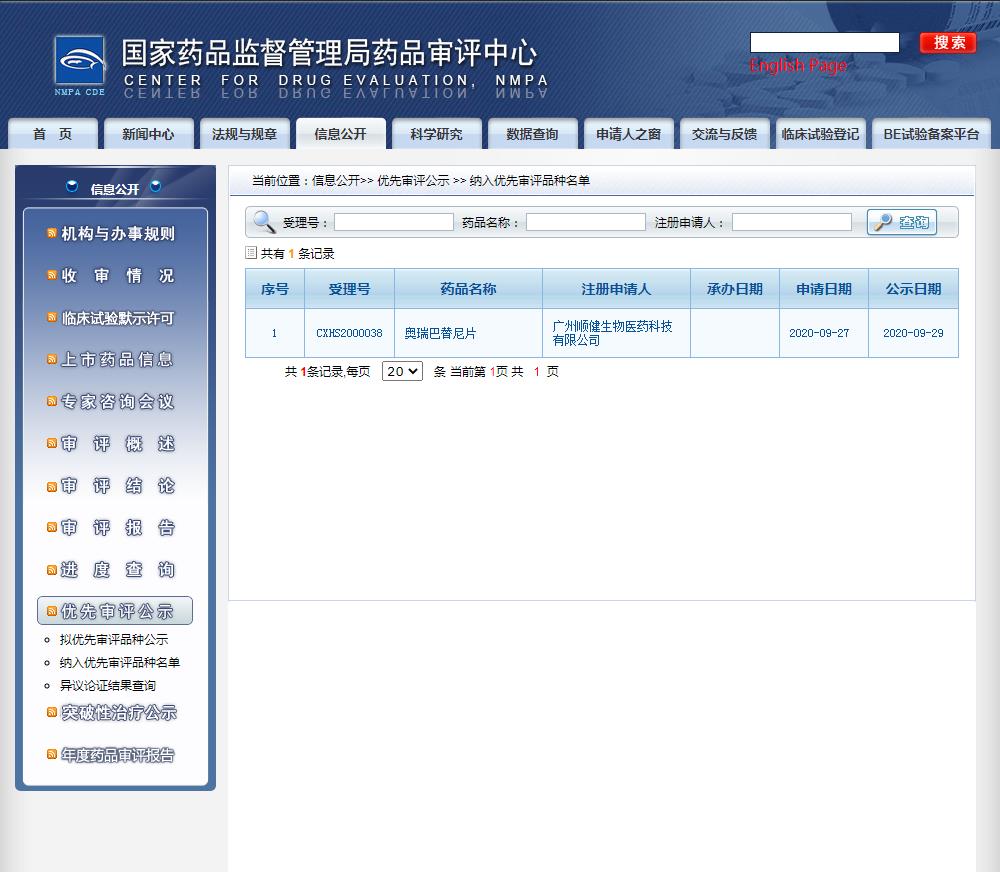Image resolution: width=1000 pixels, height=872 pixels.
Task: Open 拟优先审评品种公示 sub-link
Action: point(114,639)
